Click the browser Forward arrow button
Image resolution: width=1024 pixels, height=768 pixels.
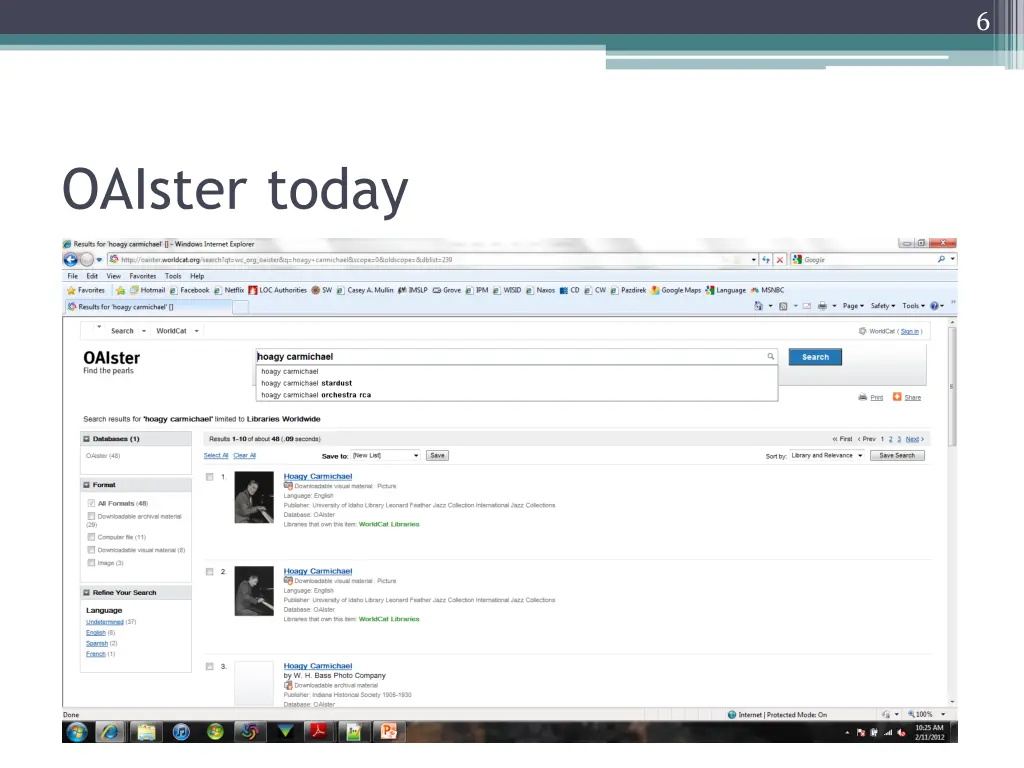click(86, 260)
